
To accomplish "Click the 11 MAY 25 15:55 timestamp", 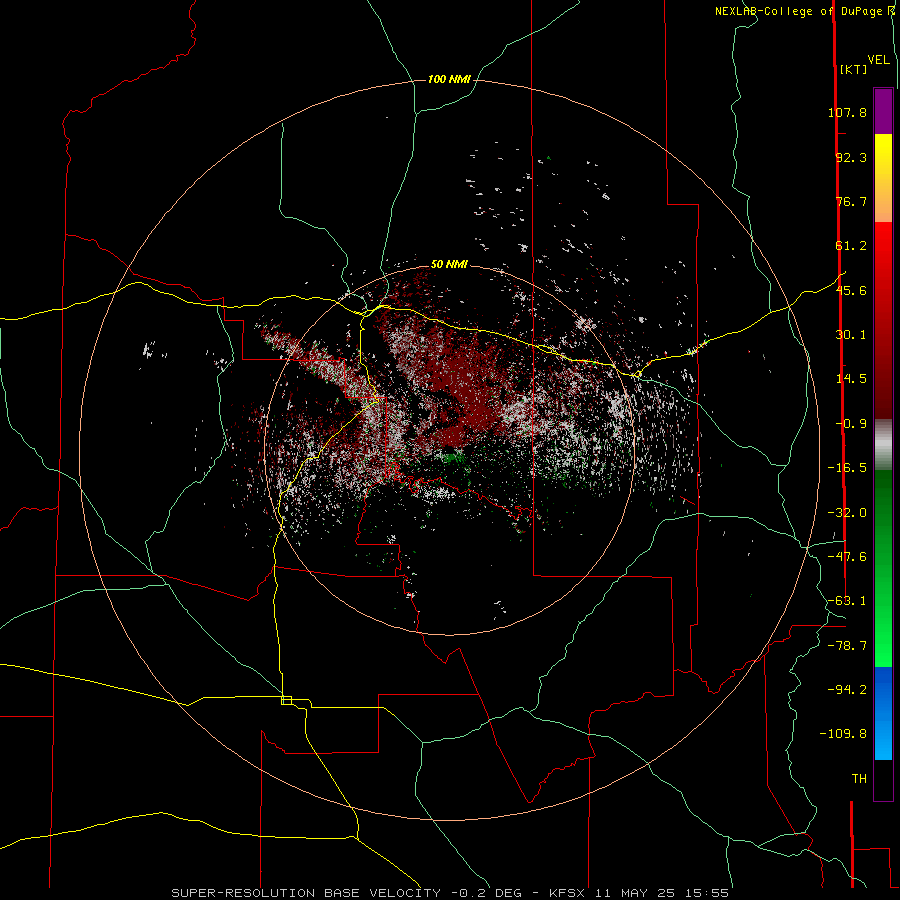I will 662,893.
